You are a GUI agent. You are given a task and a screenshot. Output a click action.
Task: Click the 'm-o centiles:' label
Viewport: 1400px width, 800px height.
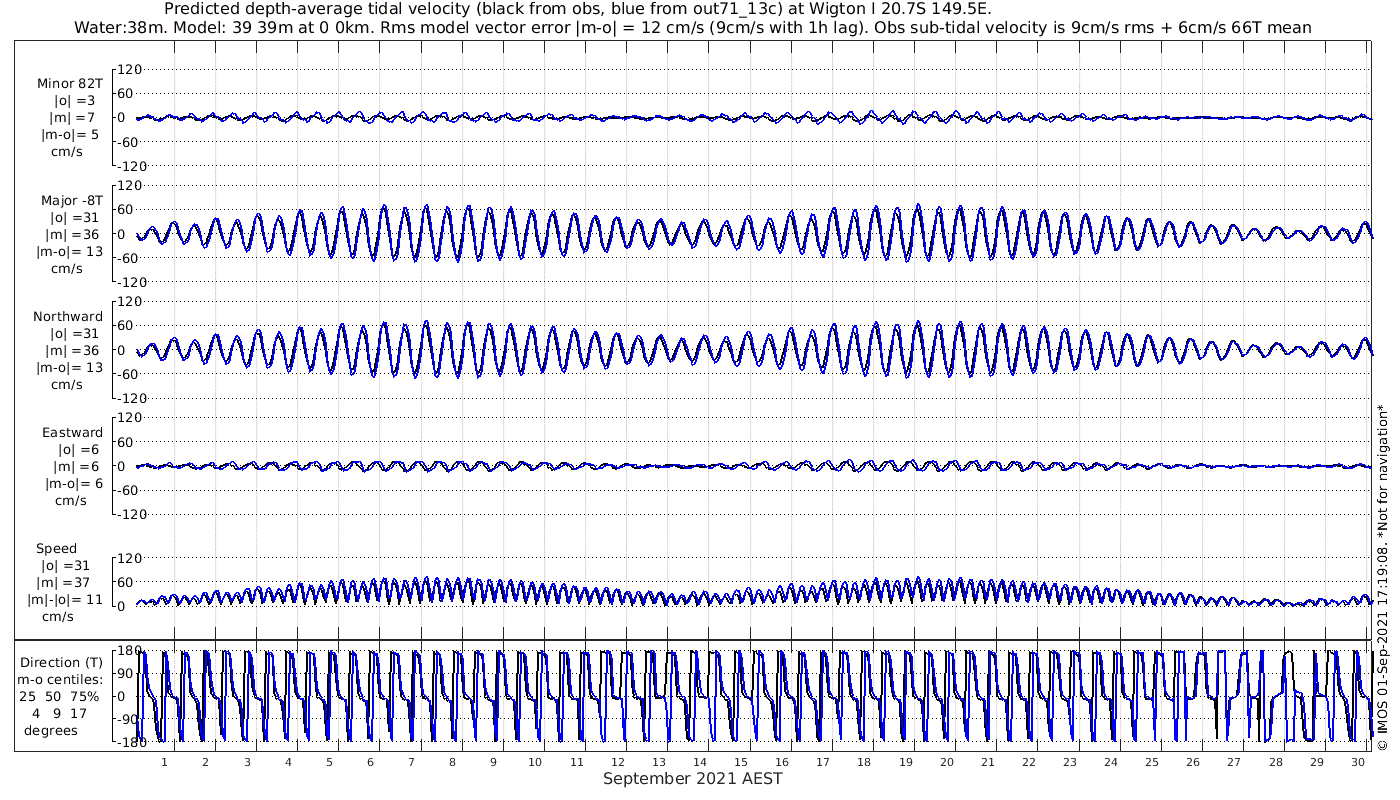(61, 680)
